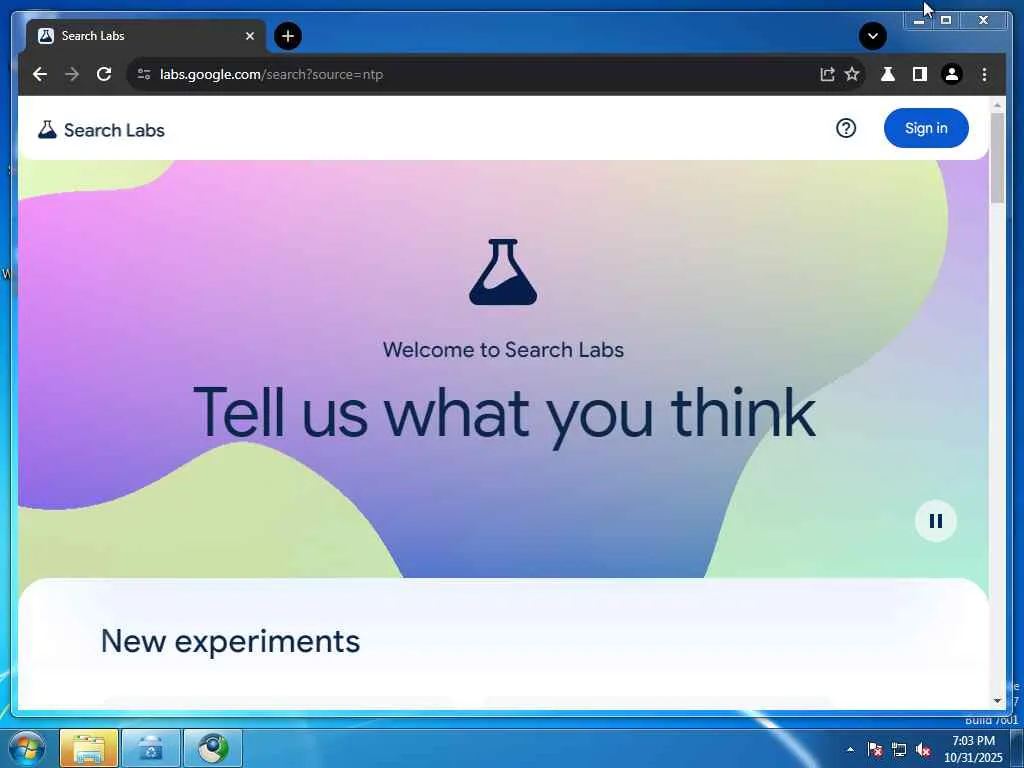Click the share page icon in address bar
The image size is (1024, 768).
827,74
